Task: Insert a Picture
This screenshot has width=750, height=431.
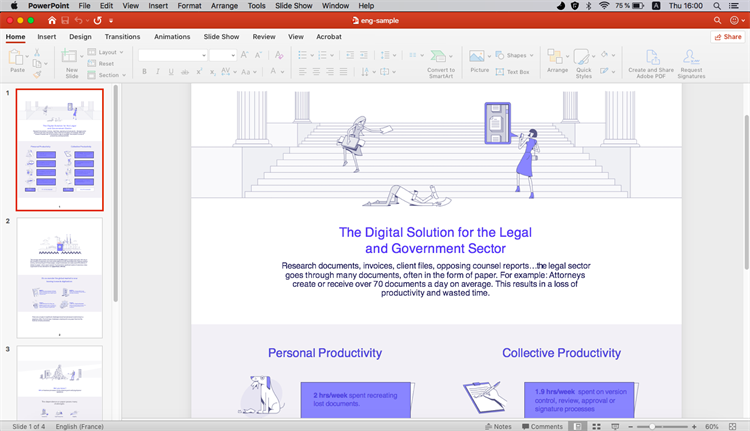Action: pos(479,61)
